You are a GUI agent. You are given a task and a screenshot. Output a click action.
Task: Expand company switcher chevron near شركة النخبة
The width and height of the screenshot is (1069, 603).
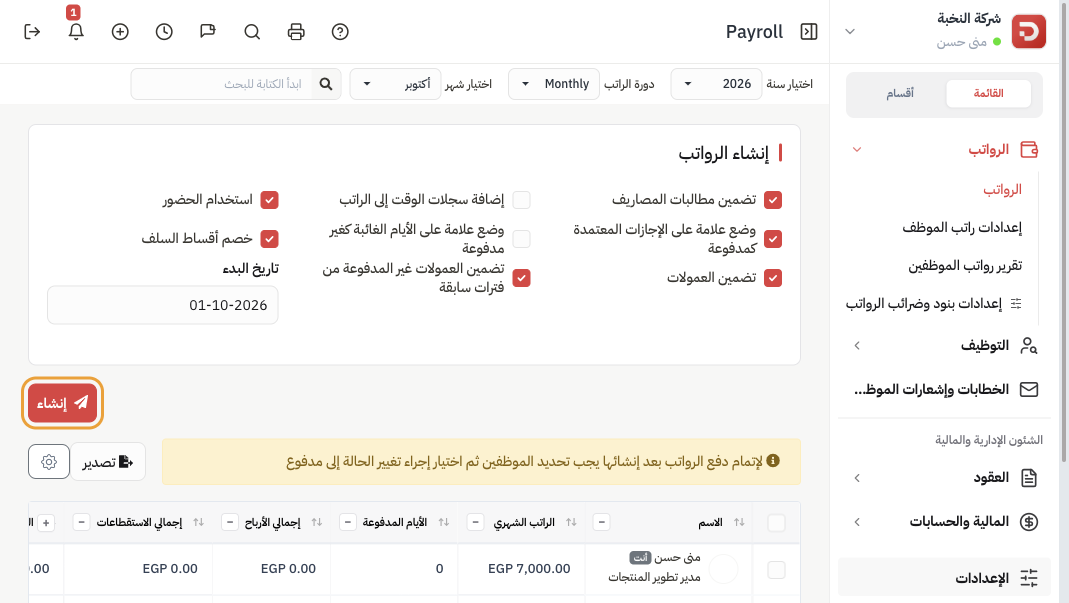point(849,31)
